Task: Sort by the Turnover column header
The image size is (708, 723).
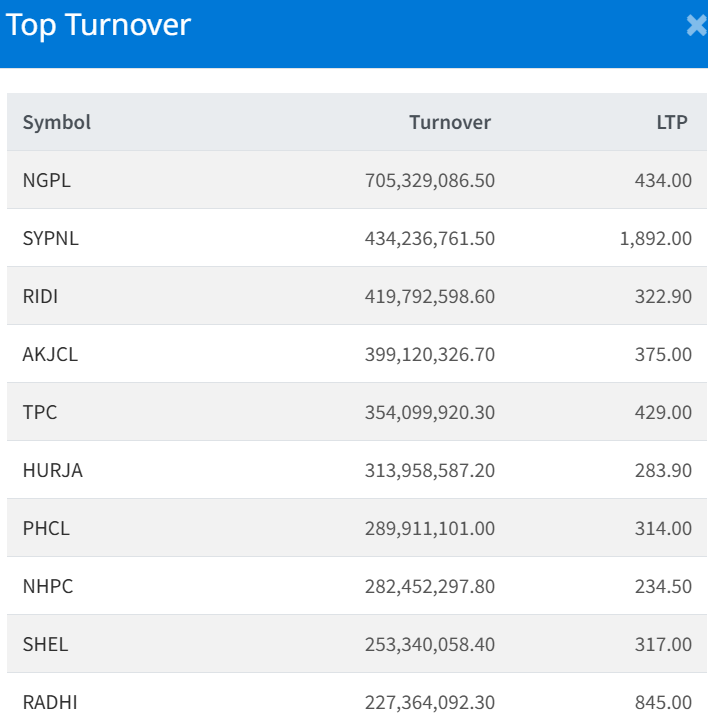Action: click(x=450, y=122)
